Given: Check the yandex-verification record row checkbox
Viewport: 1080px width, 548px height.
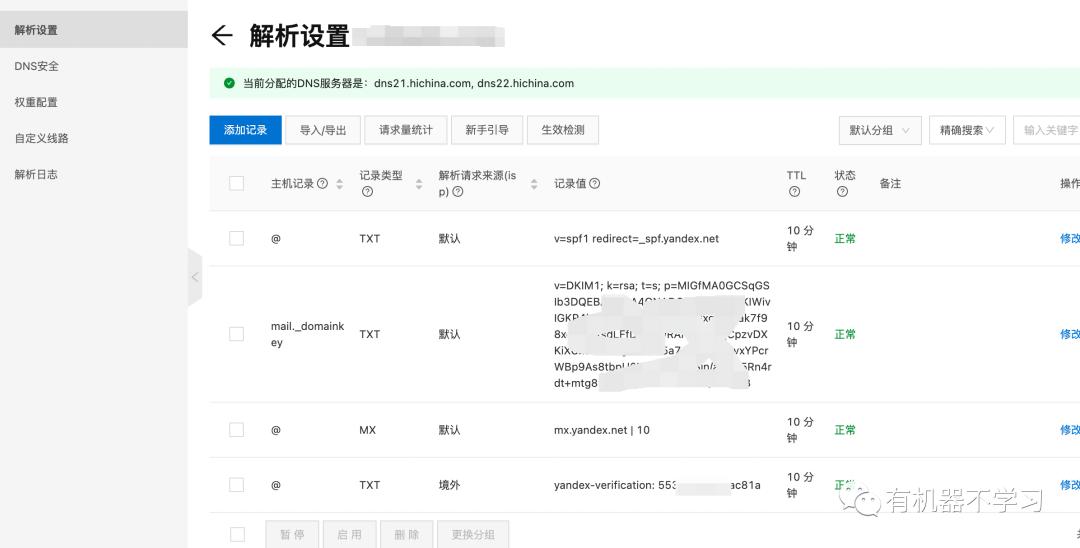Looking at the screenshot, I should [236, 485].
